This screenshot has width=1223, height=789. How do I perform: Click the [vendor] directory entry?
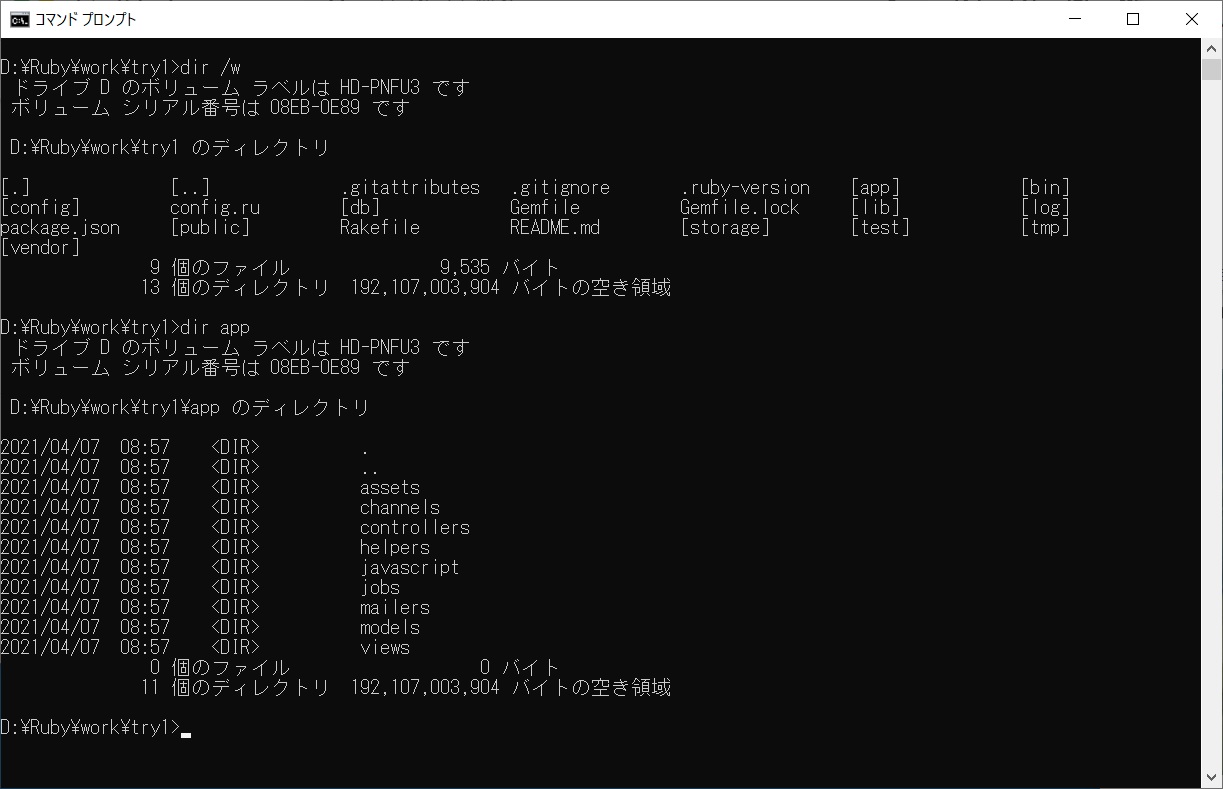click(x=40, y=247)
